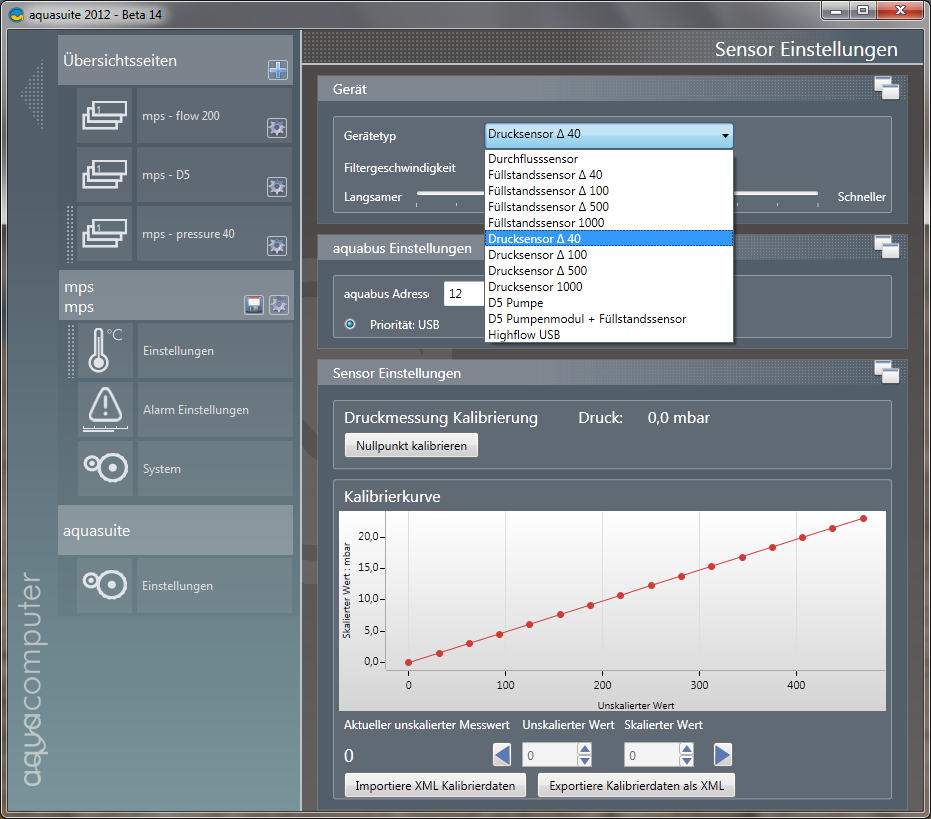Viewport: 931px width, 819px height.
Task: Click Importiere XML Kalibrierdaten button
Action: tap(435, 785)
